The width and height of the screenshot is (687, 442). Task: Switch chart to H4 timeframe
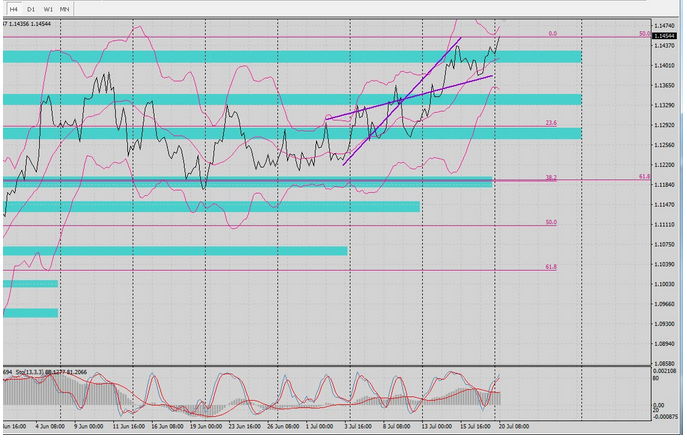[13, 8]
